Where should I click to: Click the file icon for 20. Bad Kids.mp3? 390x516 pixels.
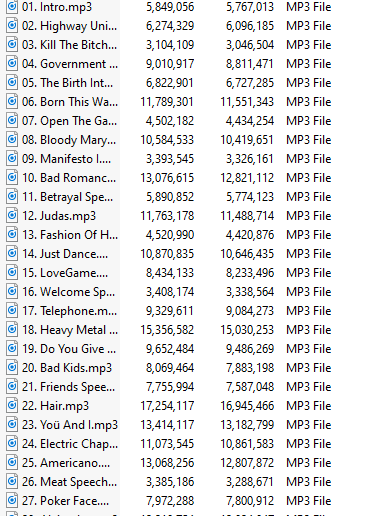click(x=12, y=367)
